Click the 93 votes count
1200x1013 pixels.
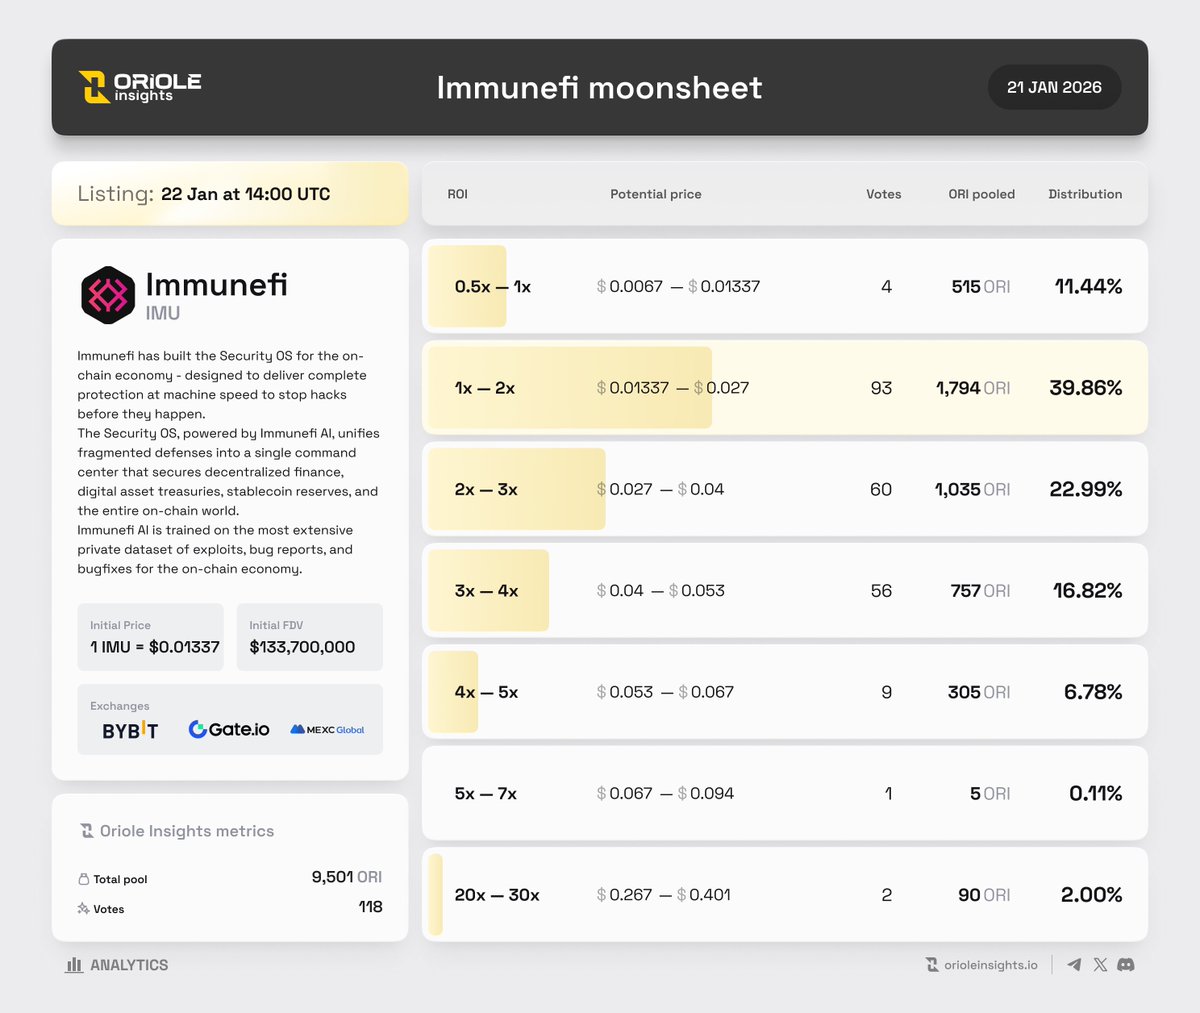(x=881, y=388)
